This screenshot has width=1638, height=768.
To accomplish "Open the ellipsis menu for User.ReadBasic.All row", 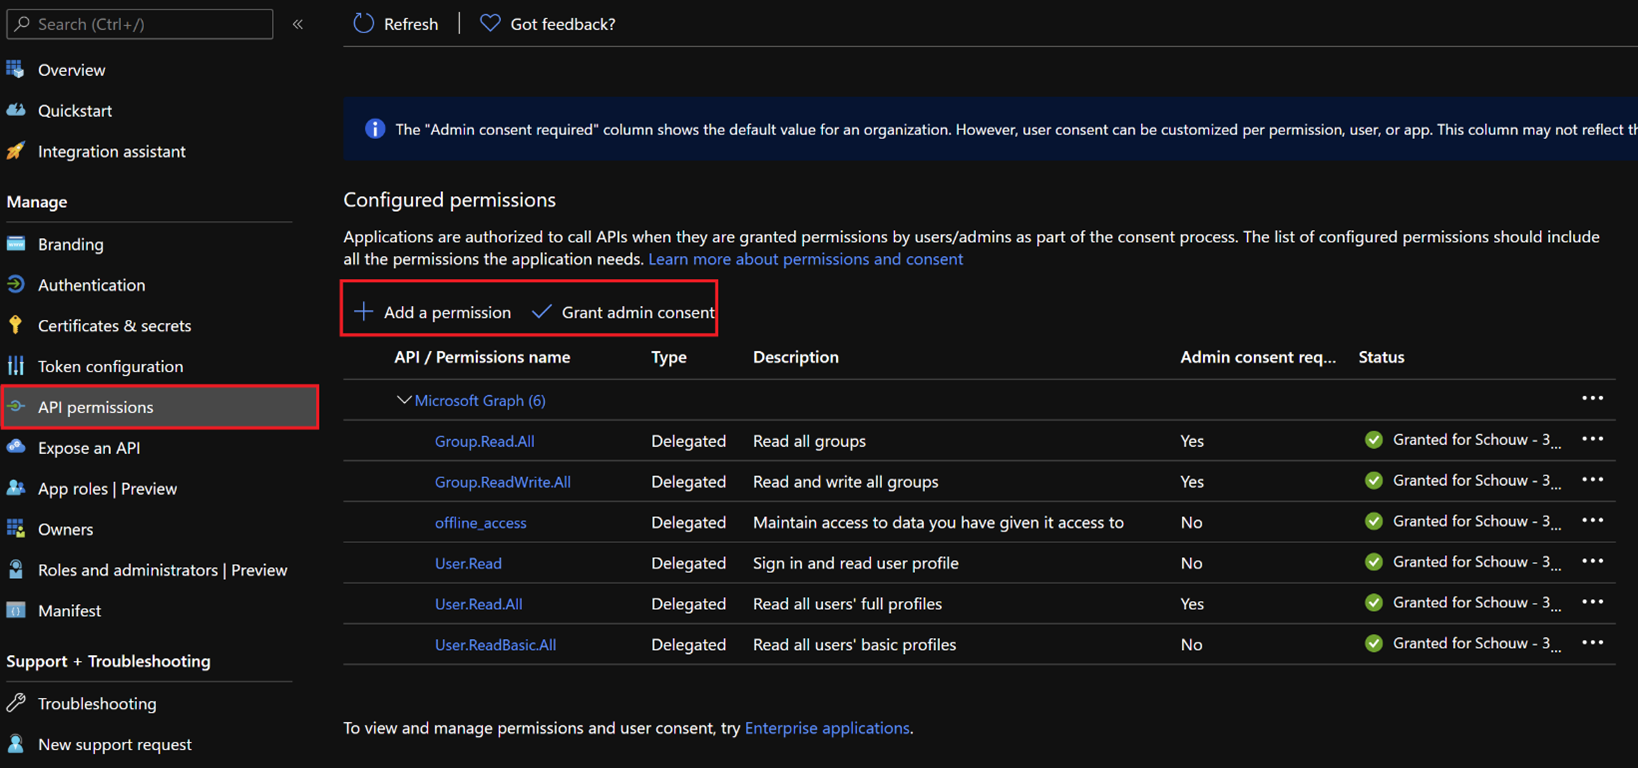I will (1592, 644).
